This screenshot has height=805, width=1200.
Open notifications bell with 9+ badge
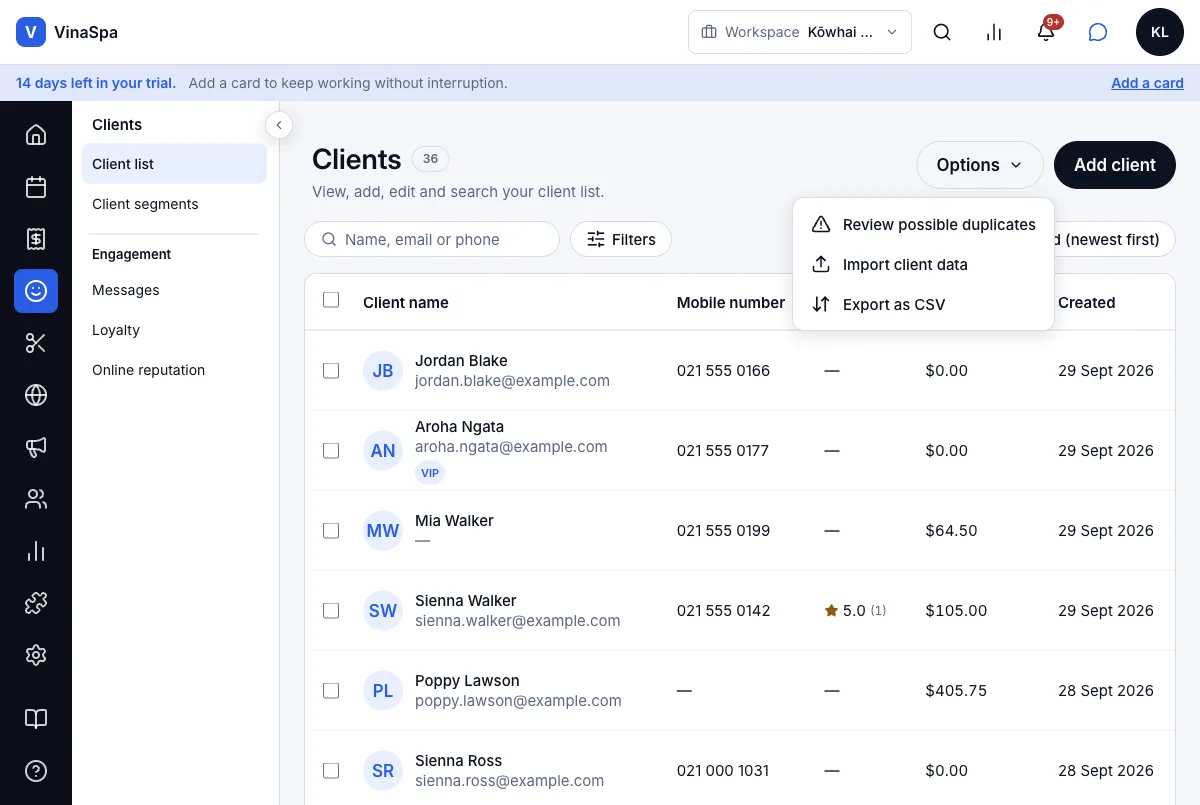(1046, 32)
